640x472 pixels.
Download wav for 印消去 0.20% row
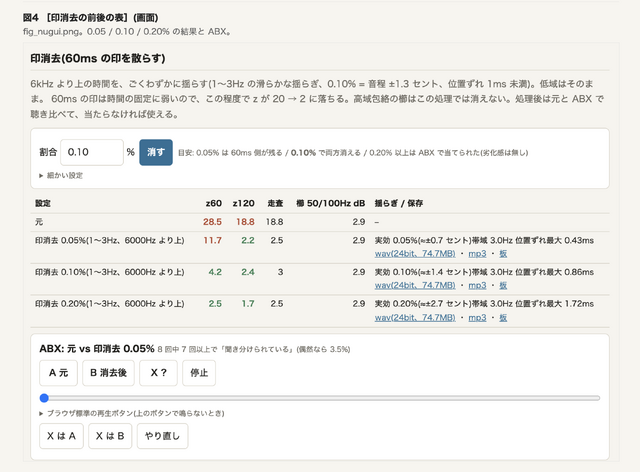click(x=415, y=317)
